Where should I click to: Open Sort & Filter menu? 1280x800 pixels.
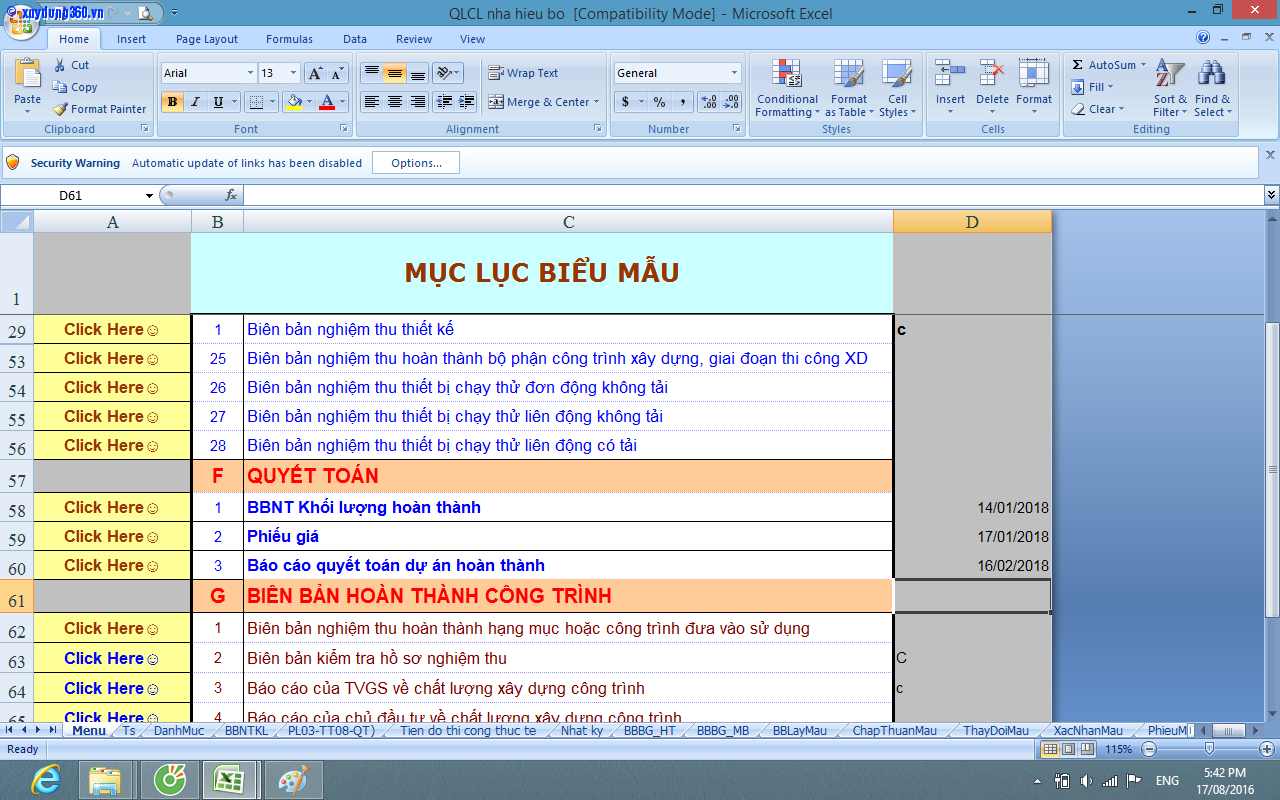tap(1170, 88)
